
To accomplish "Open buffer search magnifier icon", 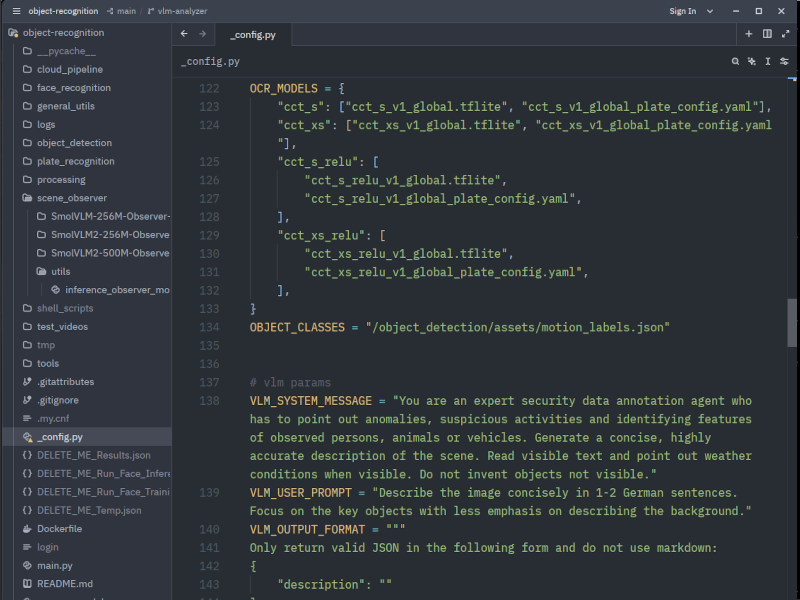I will [735, 61].
